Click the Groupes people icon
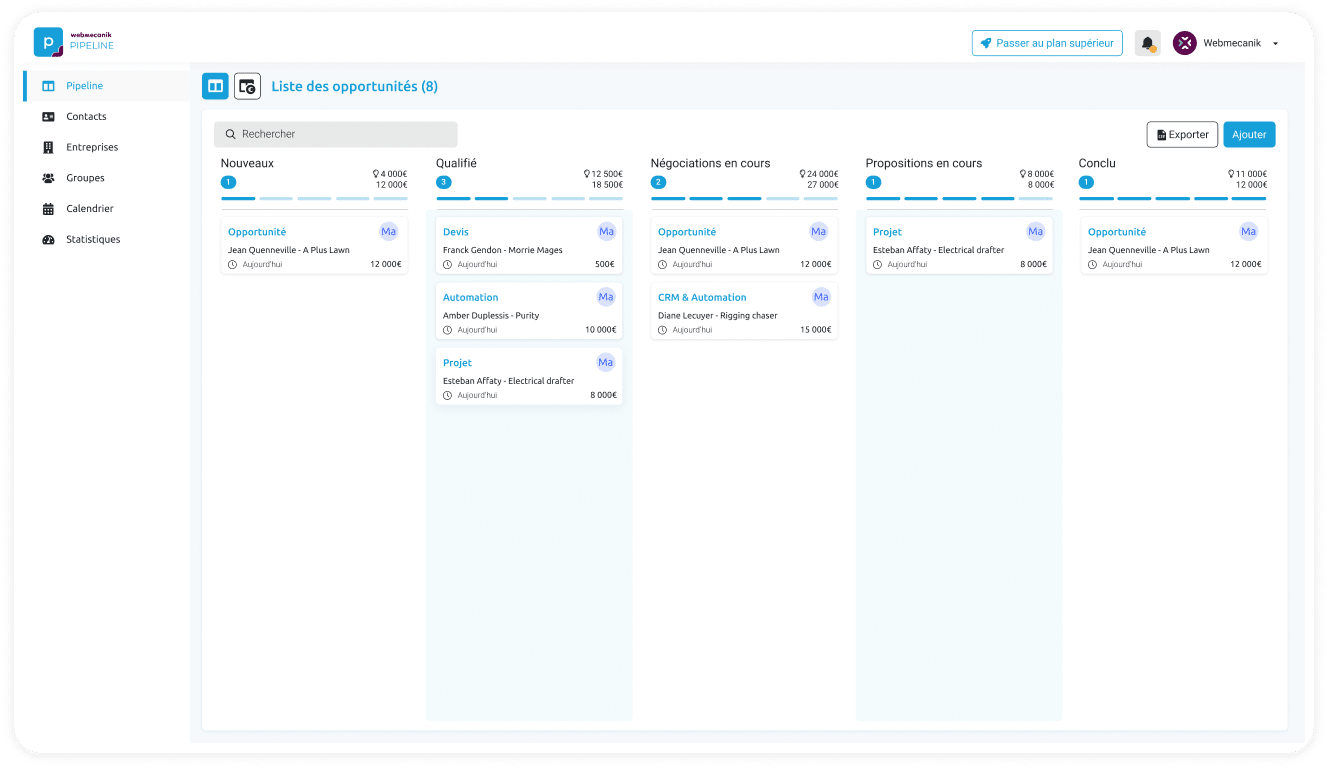This screenshot has height=768, width=1328. tap(48, 178)
